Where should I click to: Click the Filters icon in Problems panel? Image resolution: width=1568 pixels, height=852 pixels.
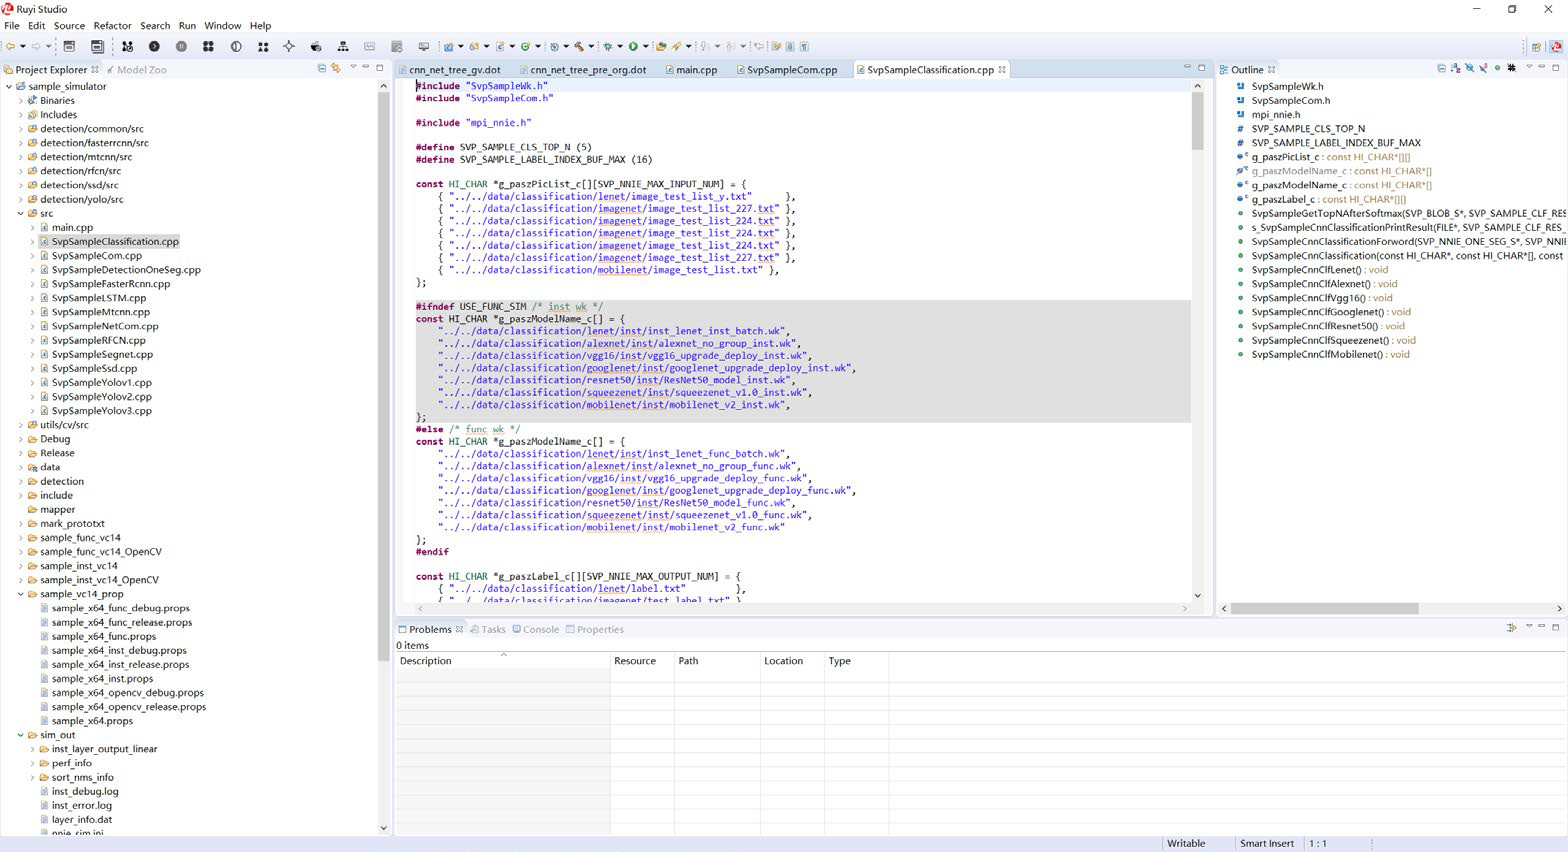tap(1512, 627)
